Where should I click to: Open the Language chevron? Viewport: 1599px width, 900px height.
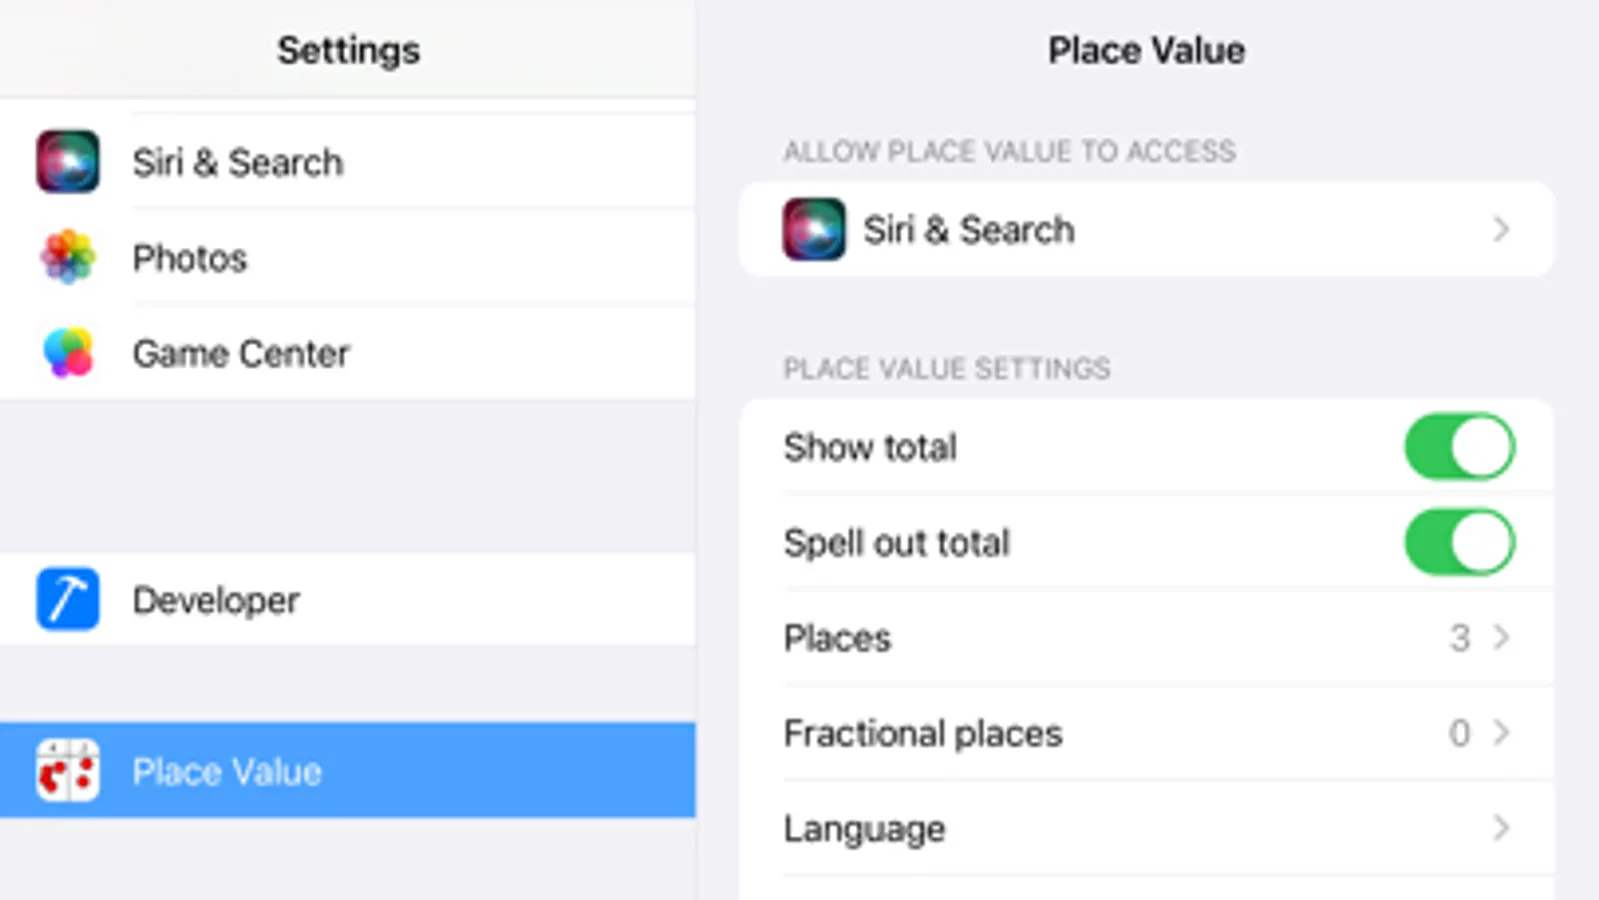coord(1500,828)
